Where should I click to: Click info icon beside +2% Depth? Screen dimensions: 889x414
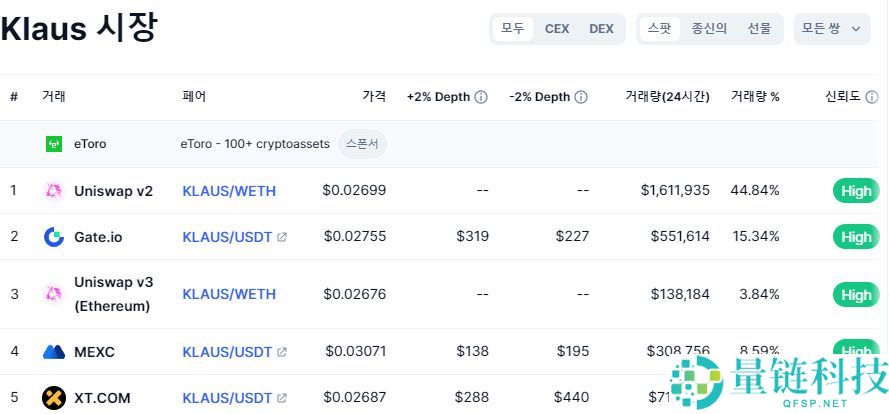481,97
